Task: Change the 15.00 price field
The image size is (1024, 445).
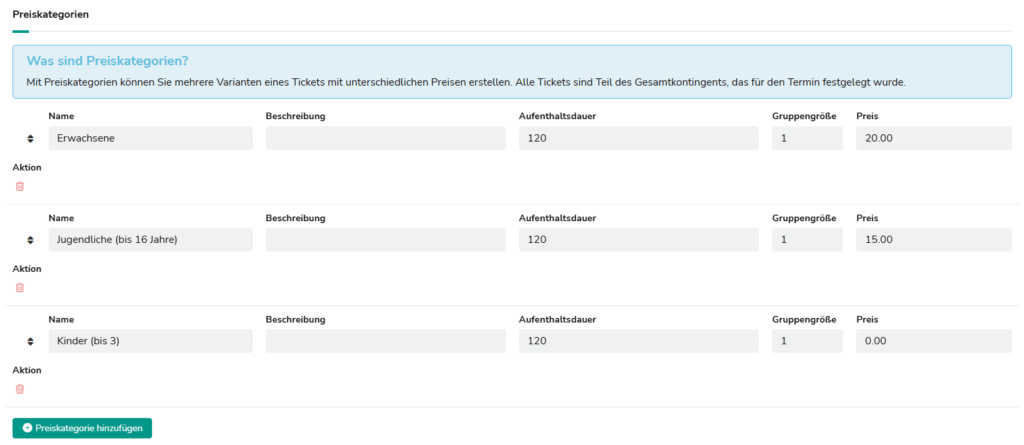Action: click(x=933, y=240)
